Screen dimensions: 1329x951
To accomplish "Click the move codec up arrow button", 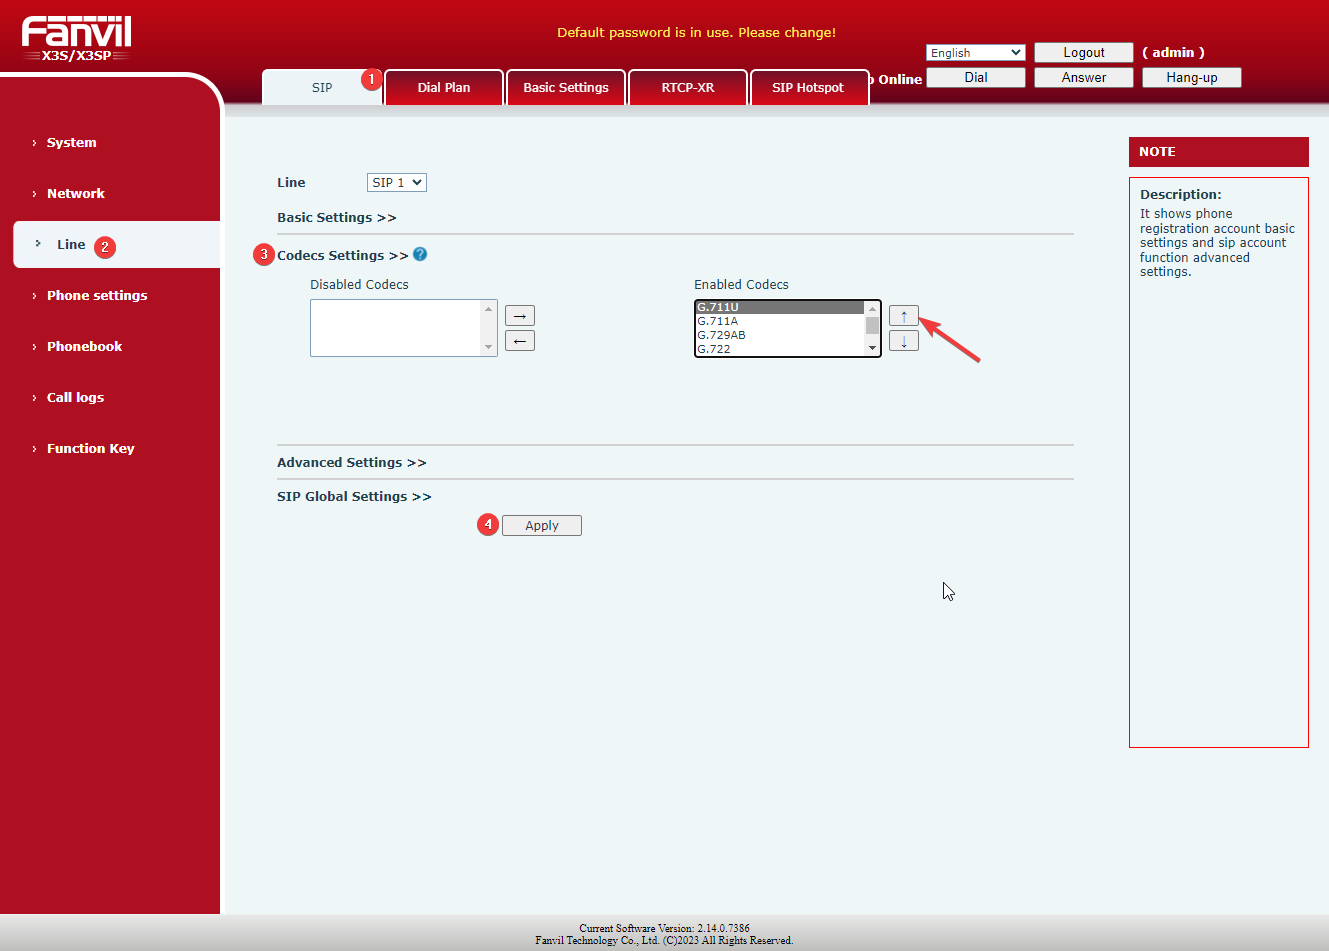I will tap(903, 316).
